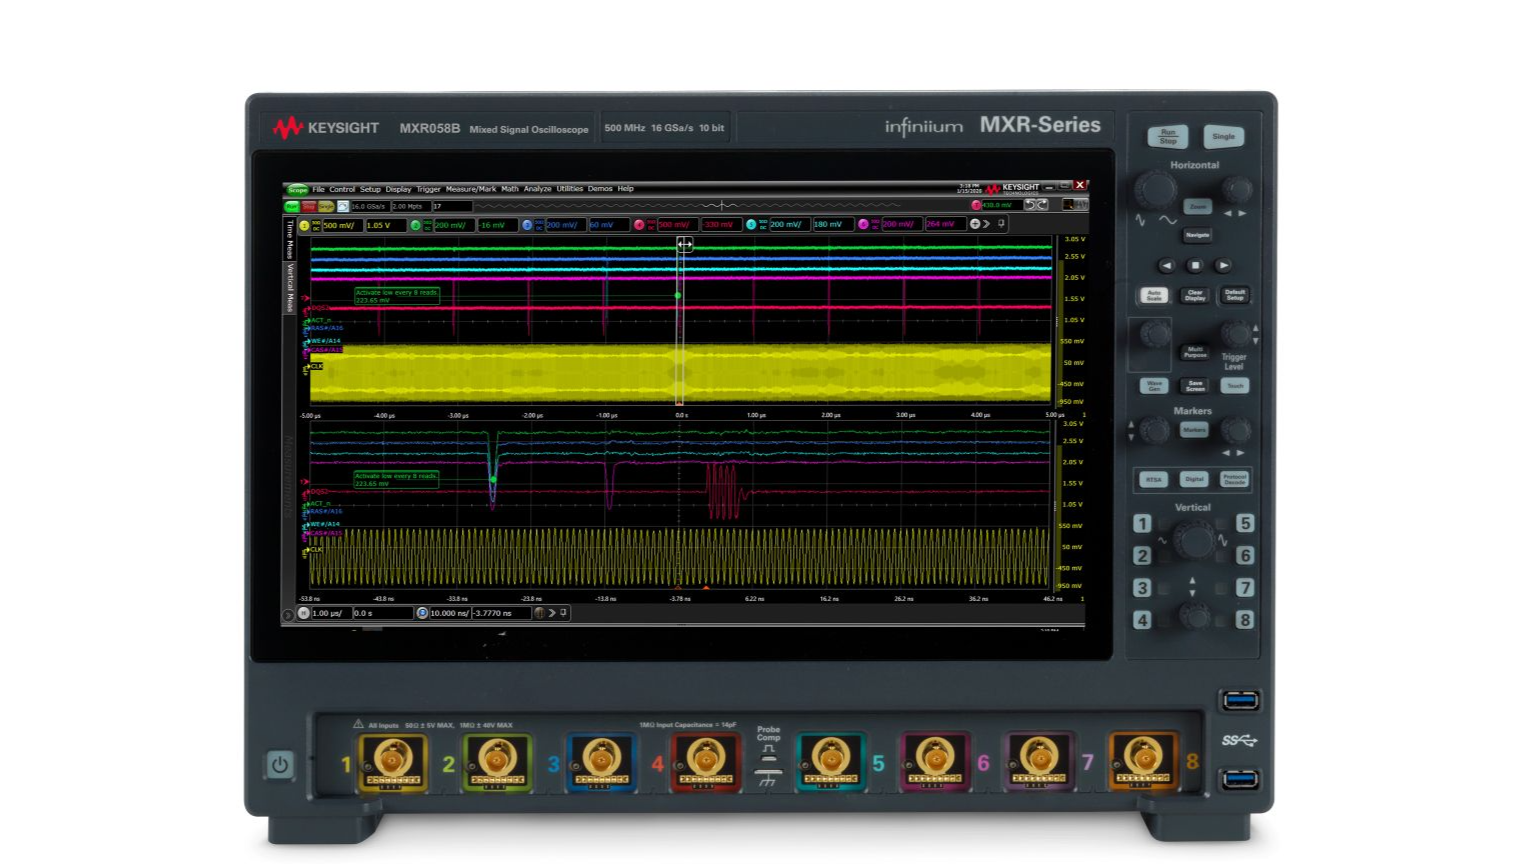
Task: Open the Measure/Mark menu
Action: (x=470, y=189)
